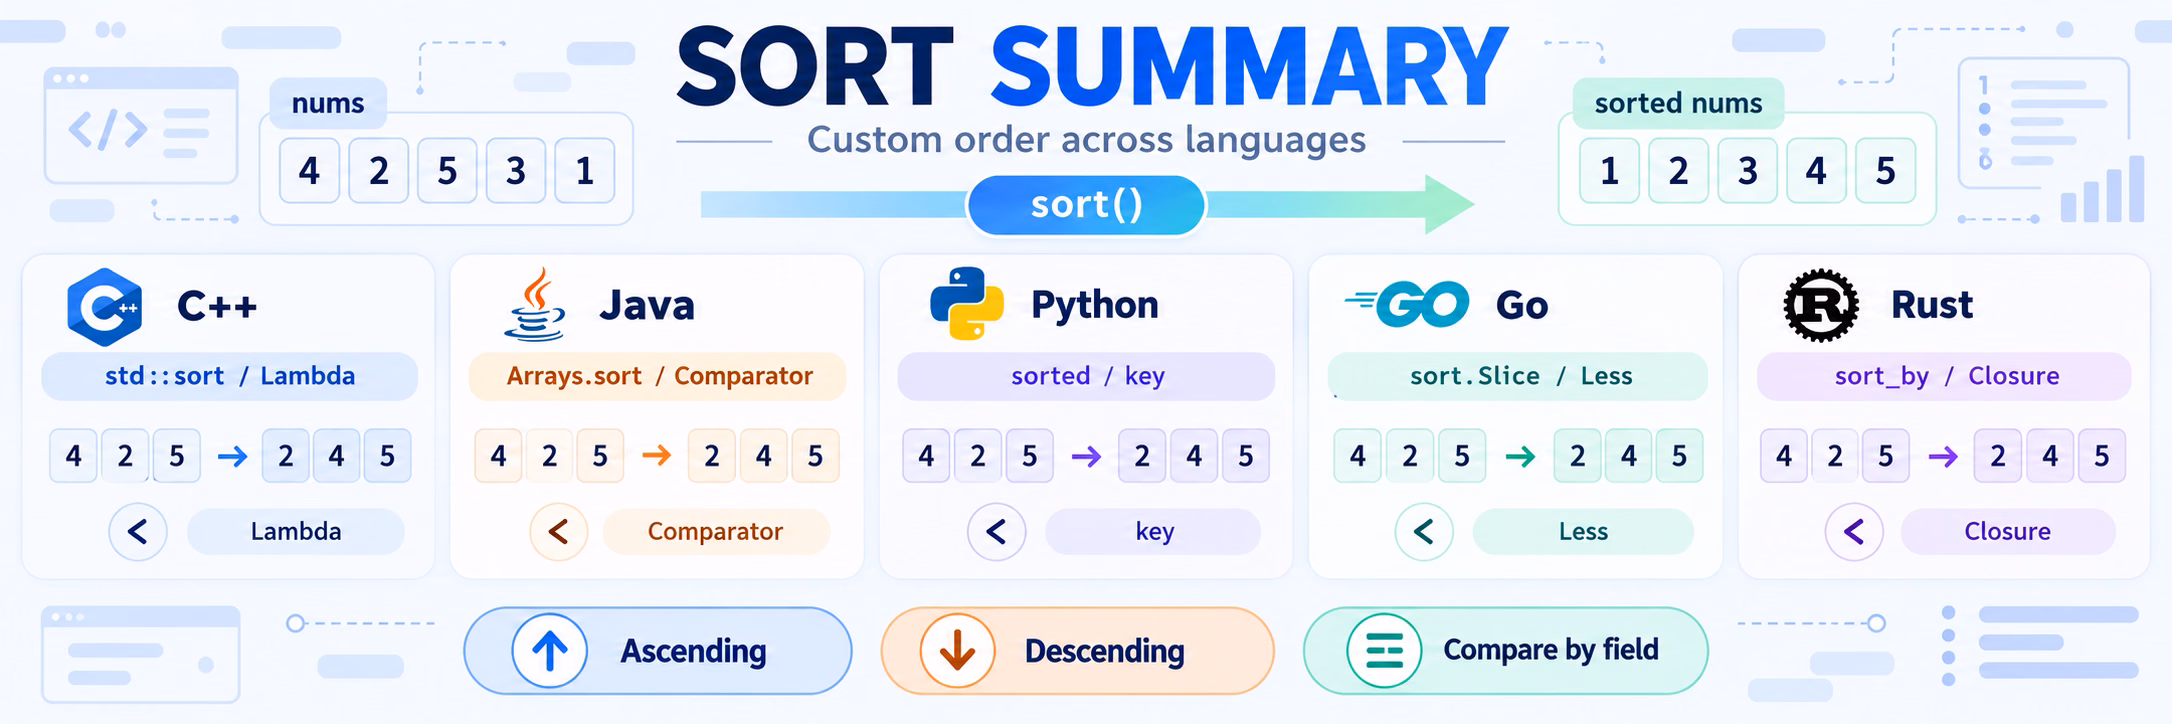Click the Descending down-arrow icon

(958, 651)
